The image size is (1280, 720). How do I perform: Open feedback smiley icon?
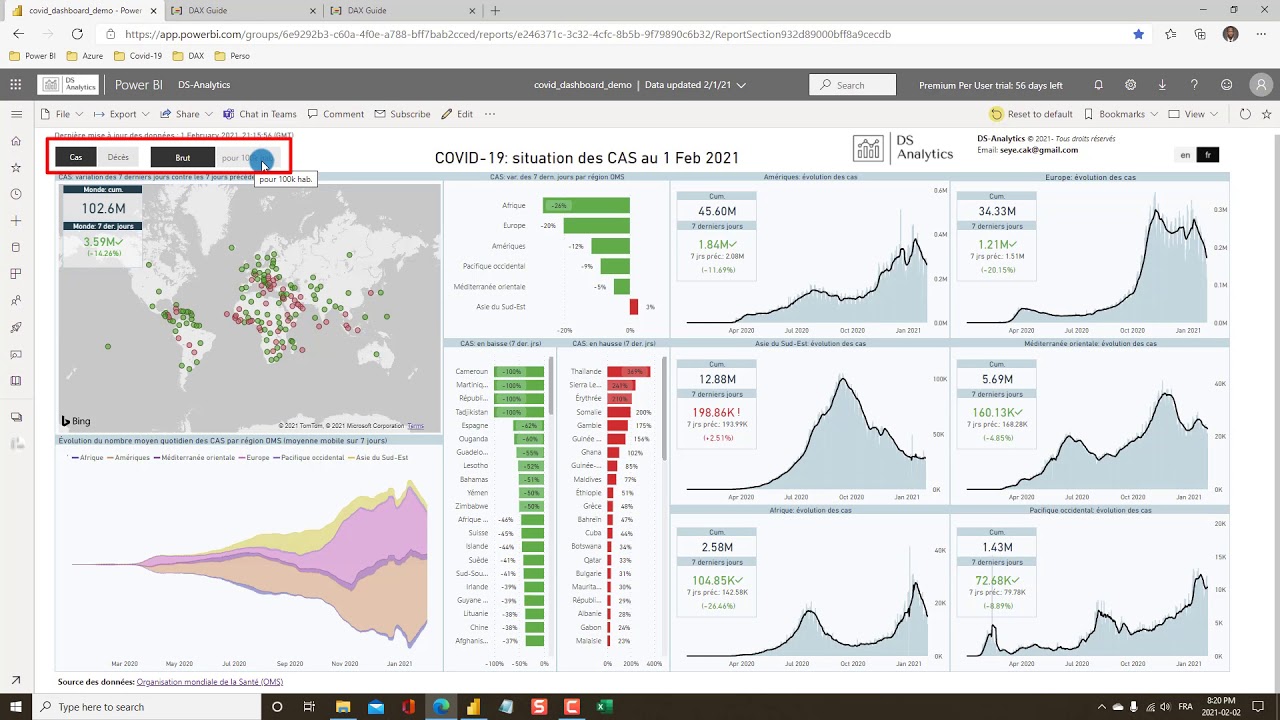(1226, 85)
